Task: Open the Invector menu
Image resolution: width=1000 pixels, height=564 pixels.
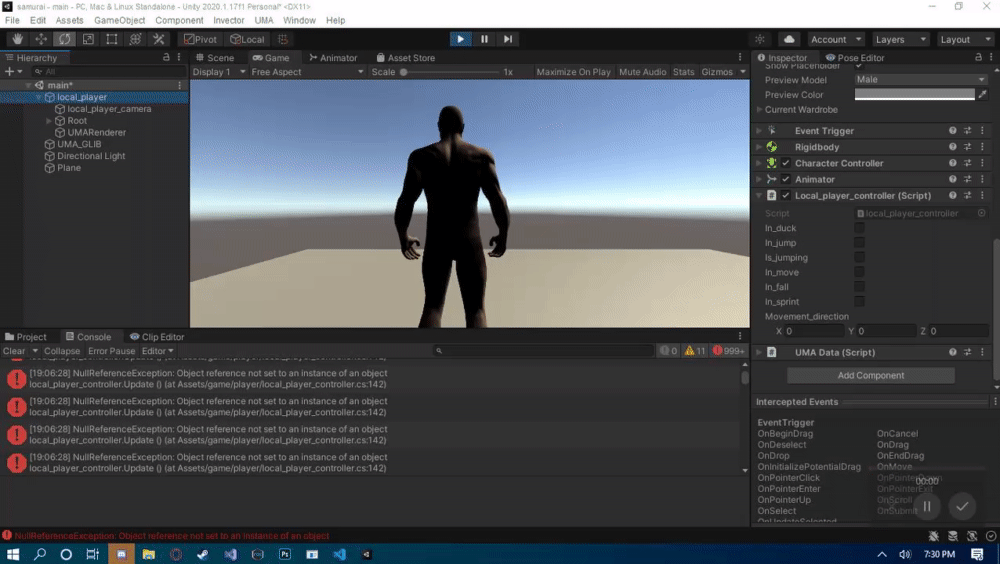Action: (x=228, y=20)
